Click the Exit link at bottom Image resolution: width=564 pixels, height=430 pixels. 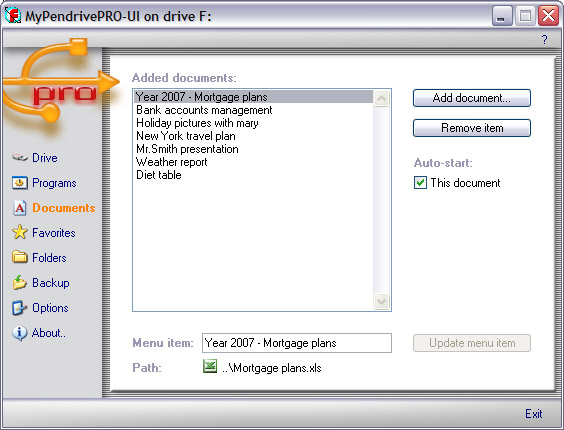click(x=533, y=414)
